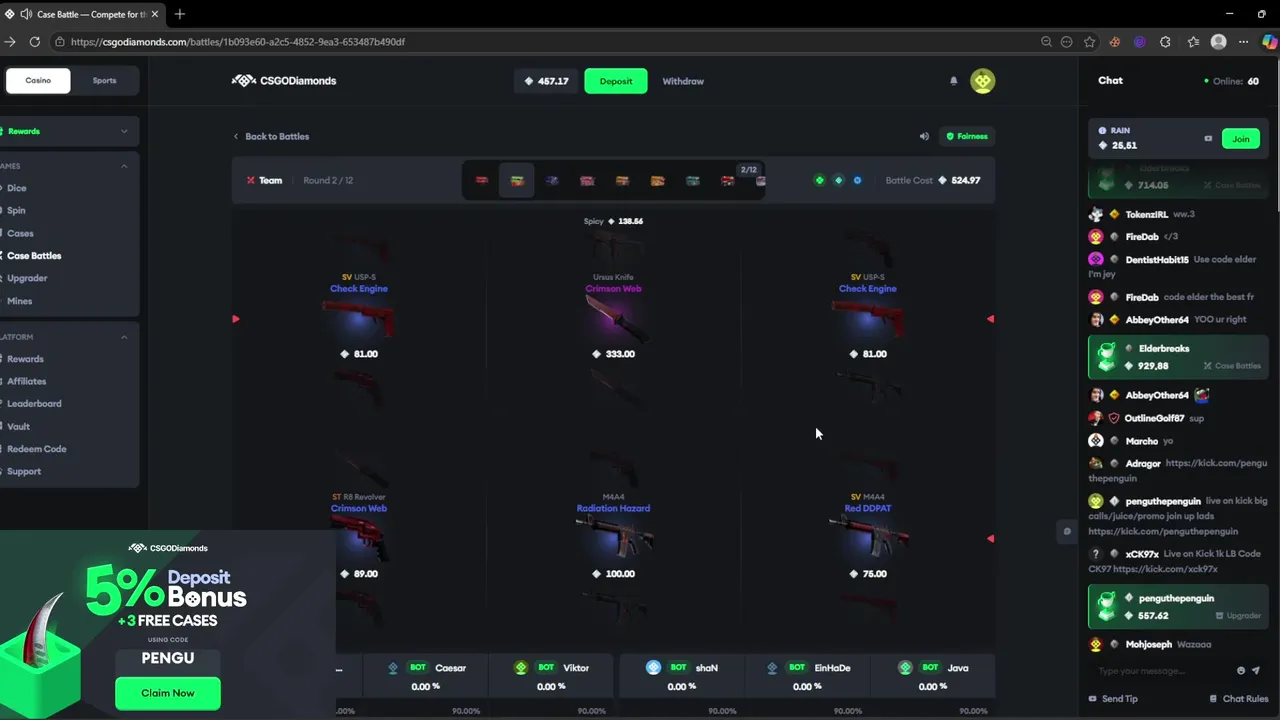
Task: Click the rain cash icon beside Join
Action: (1208, 139)
